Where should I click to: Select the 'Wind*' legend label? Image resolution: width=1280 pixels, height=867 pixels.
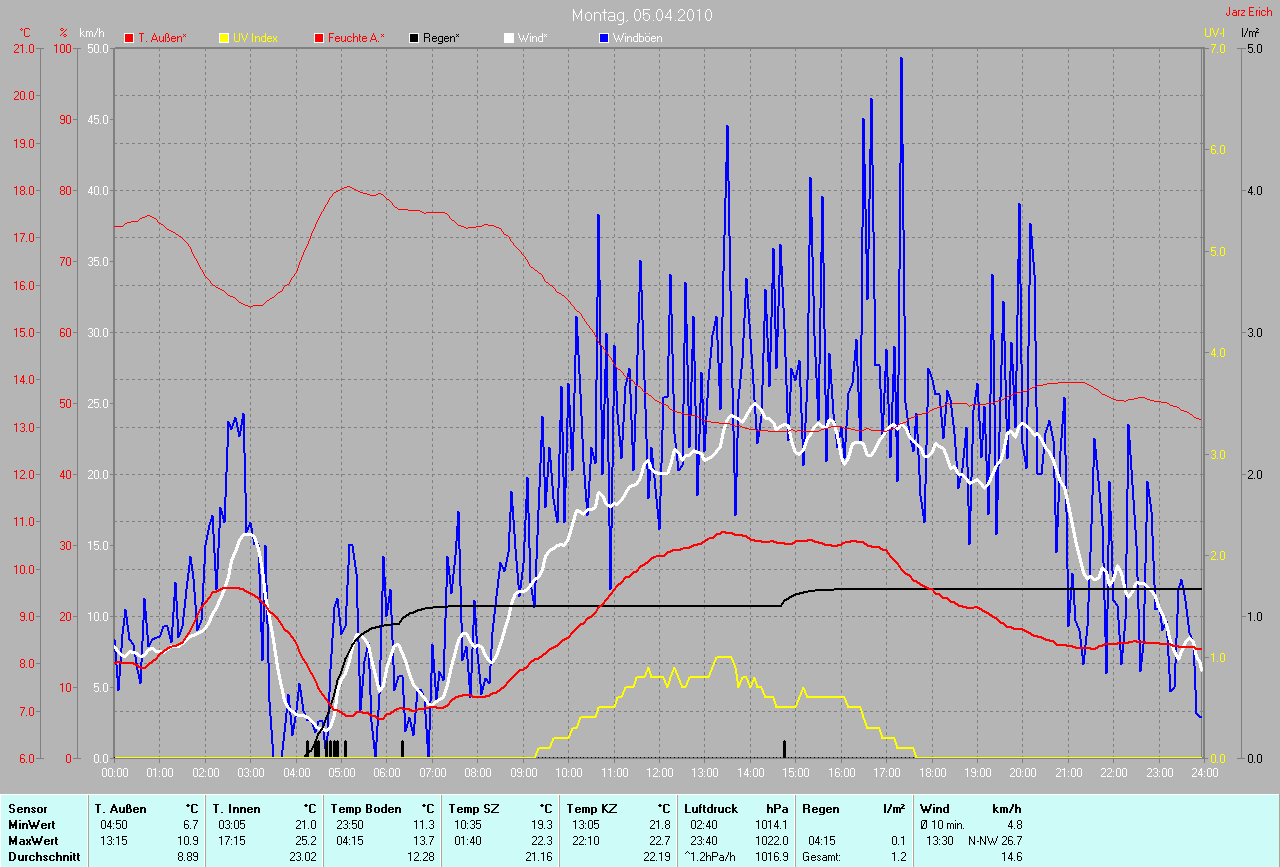(532, 38)
